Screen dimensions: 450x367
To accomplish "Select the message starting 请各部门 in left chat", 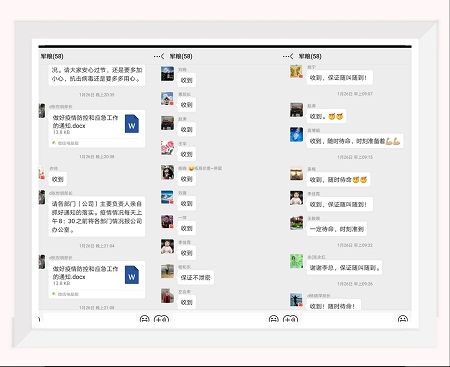I will (97, 217).
